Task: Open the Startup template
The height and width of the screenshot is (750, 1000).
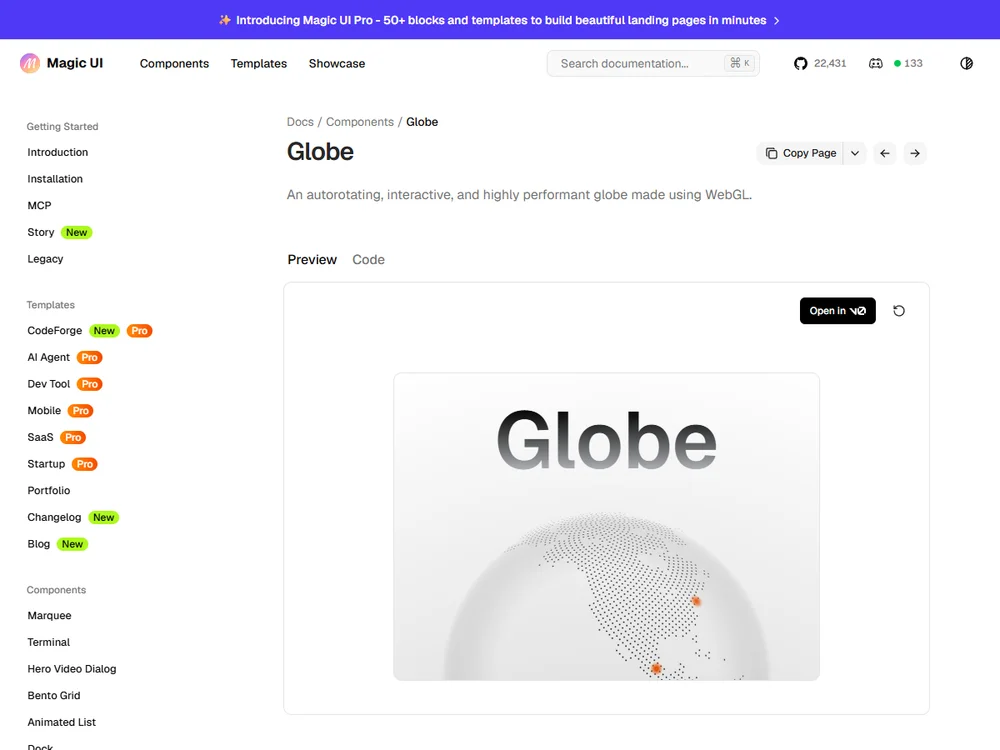Action: pyautogui.click(x=46, y=464)
